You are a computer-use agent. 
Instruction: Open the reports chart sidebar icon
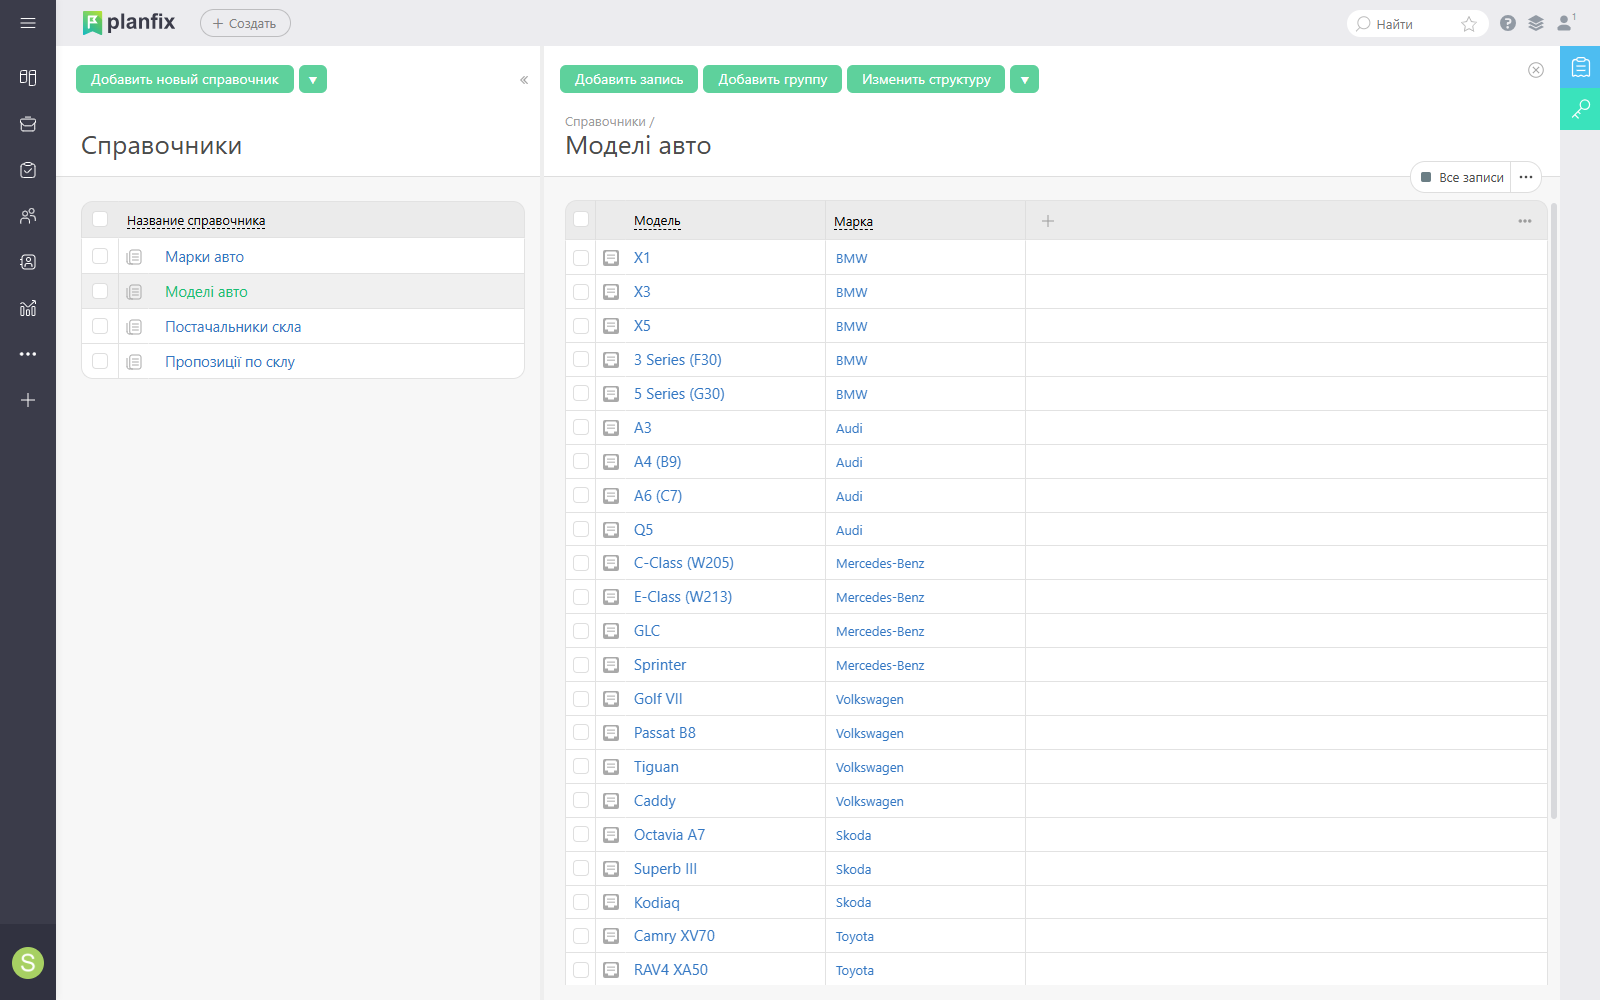[28, 308]
